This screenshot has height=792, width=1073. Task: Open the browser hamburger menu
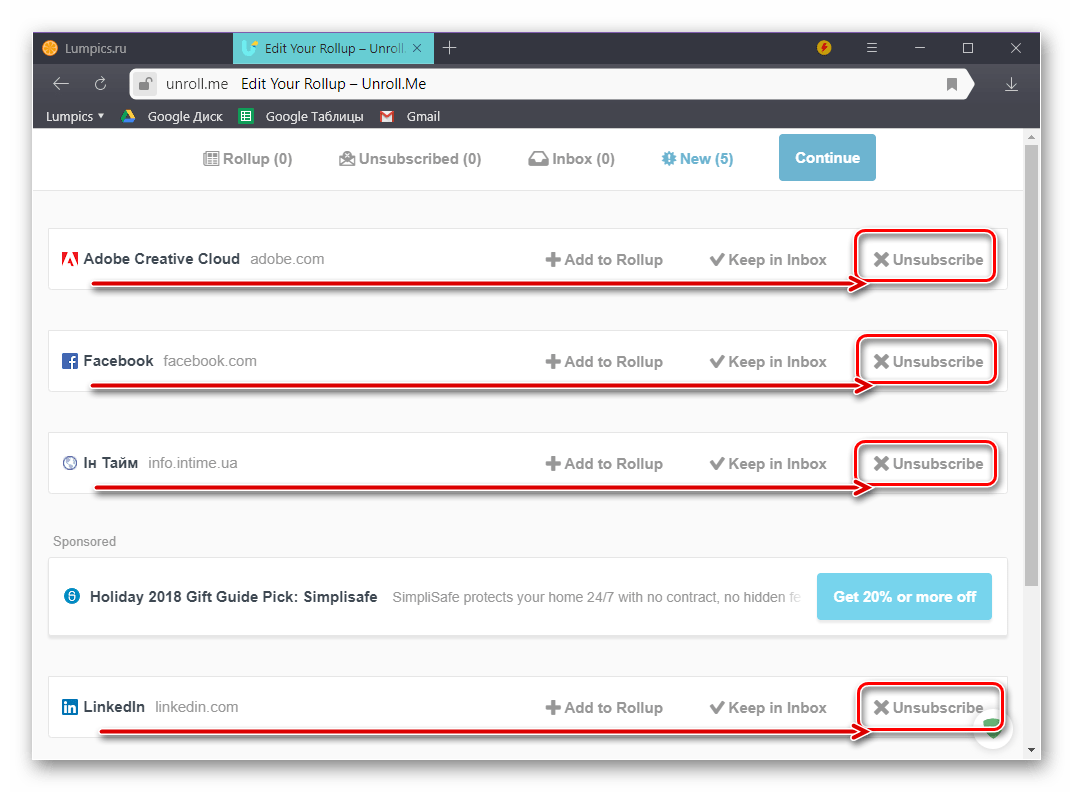point(872,48)
